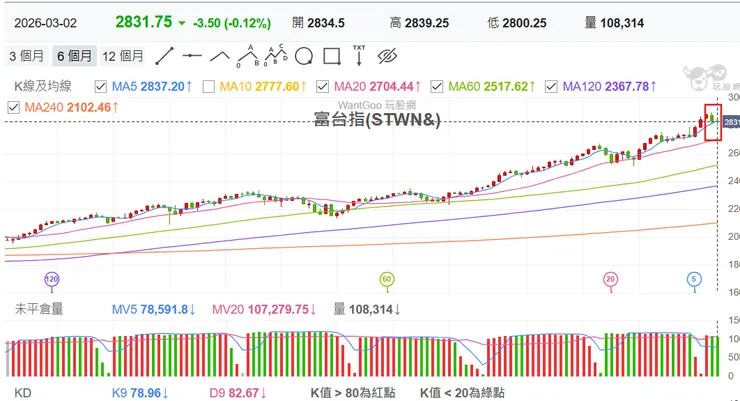Click the change -3.50 (-0.12%) text
Viewport: 740px width, 401px height.
232,23
